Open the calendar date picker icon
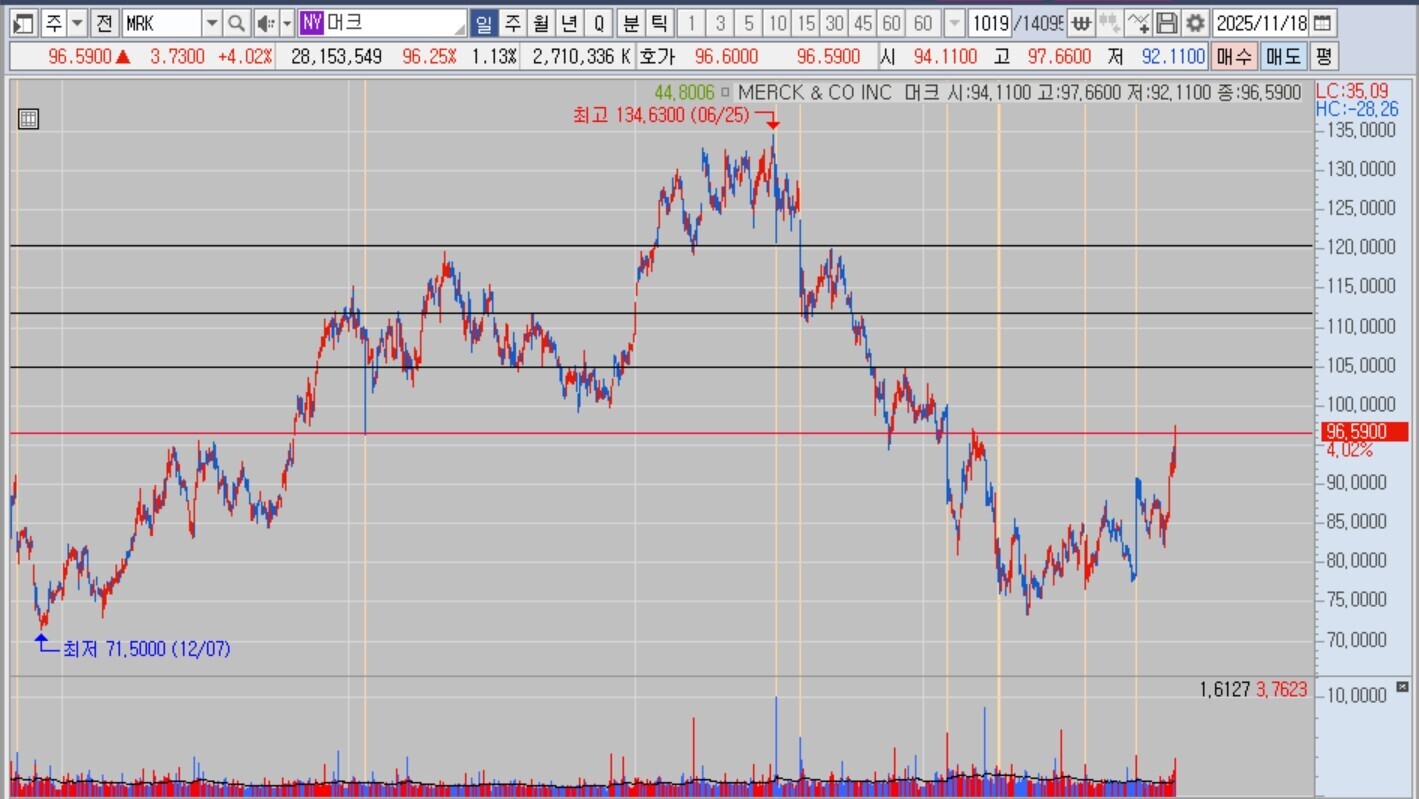Image resolution: width=1419 pixels, height=799 pixels. pyautogui.click(x=1321, y=23)
